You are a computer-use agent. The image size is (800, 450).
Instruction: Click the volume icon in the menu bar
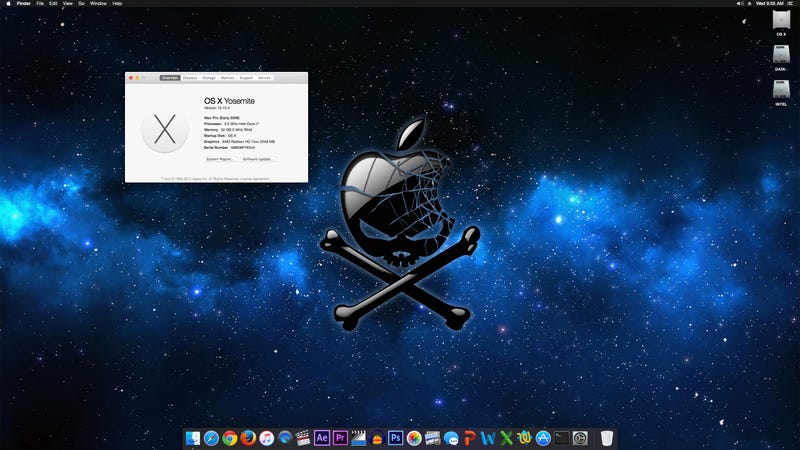pyautogui.click(x=739, y=3)
